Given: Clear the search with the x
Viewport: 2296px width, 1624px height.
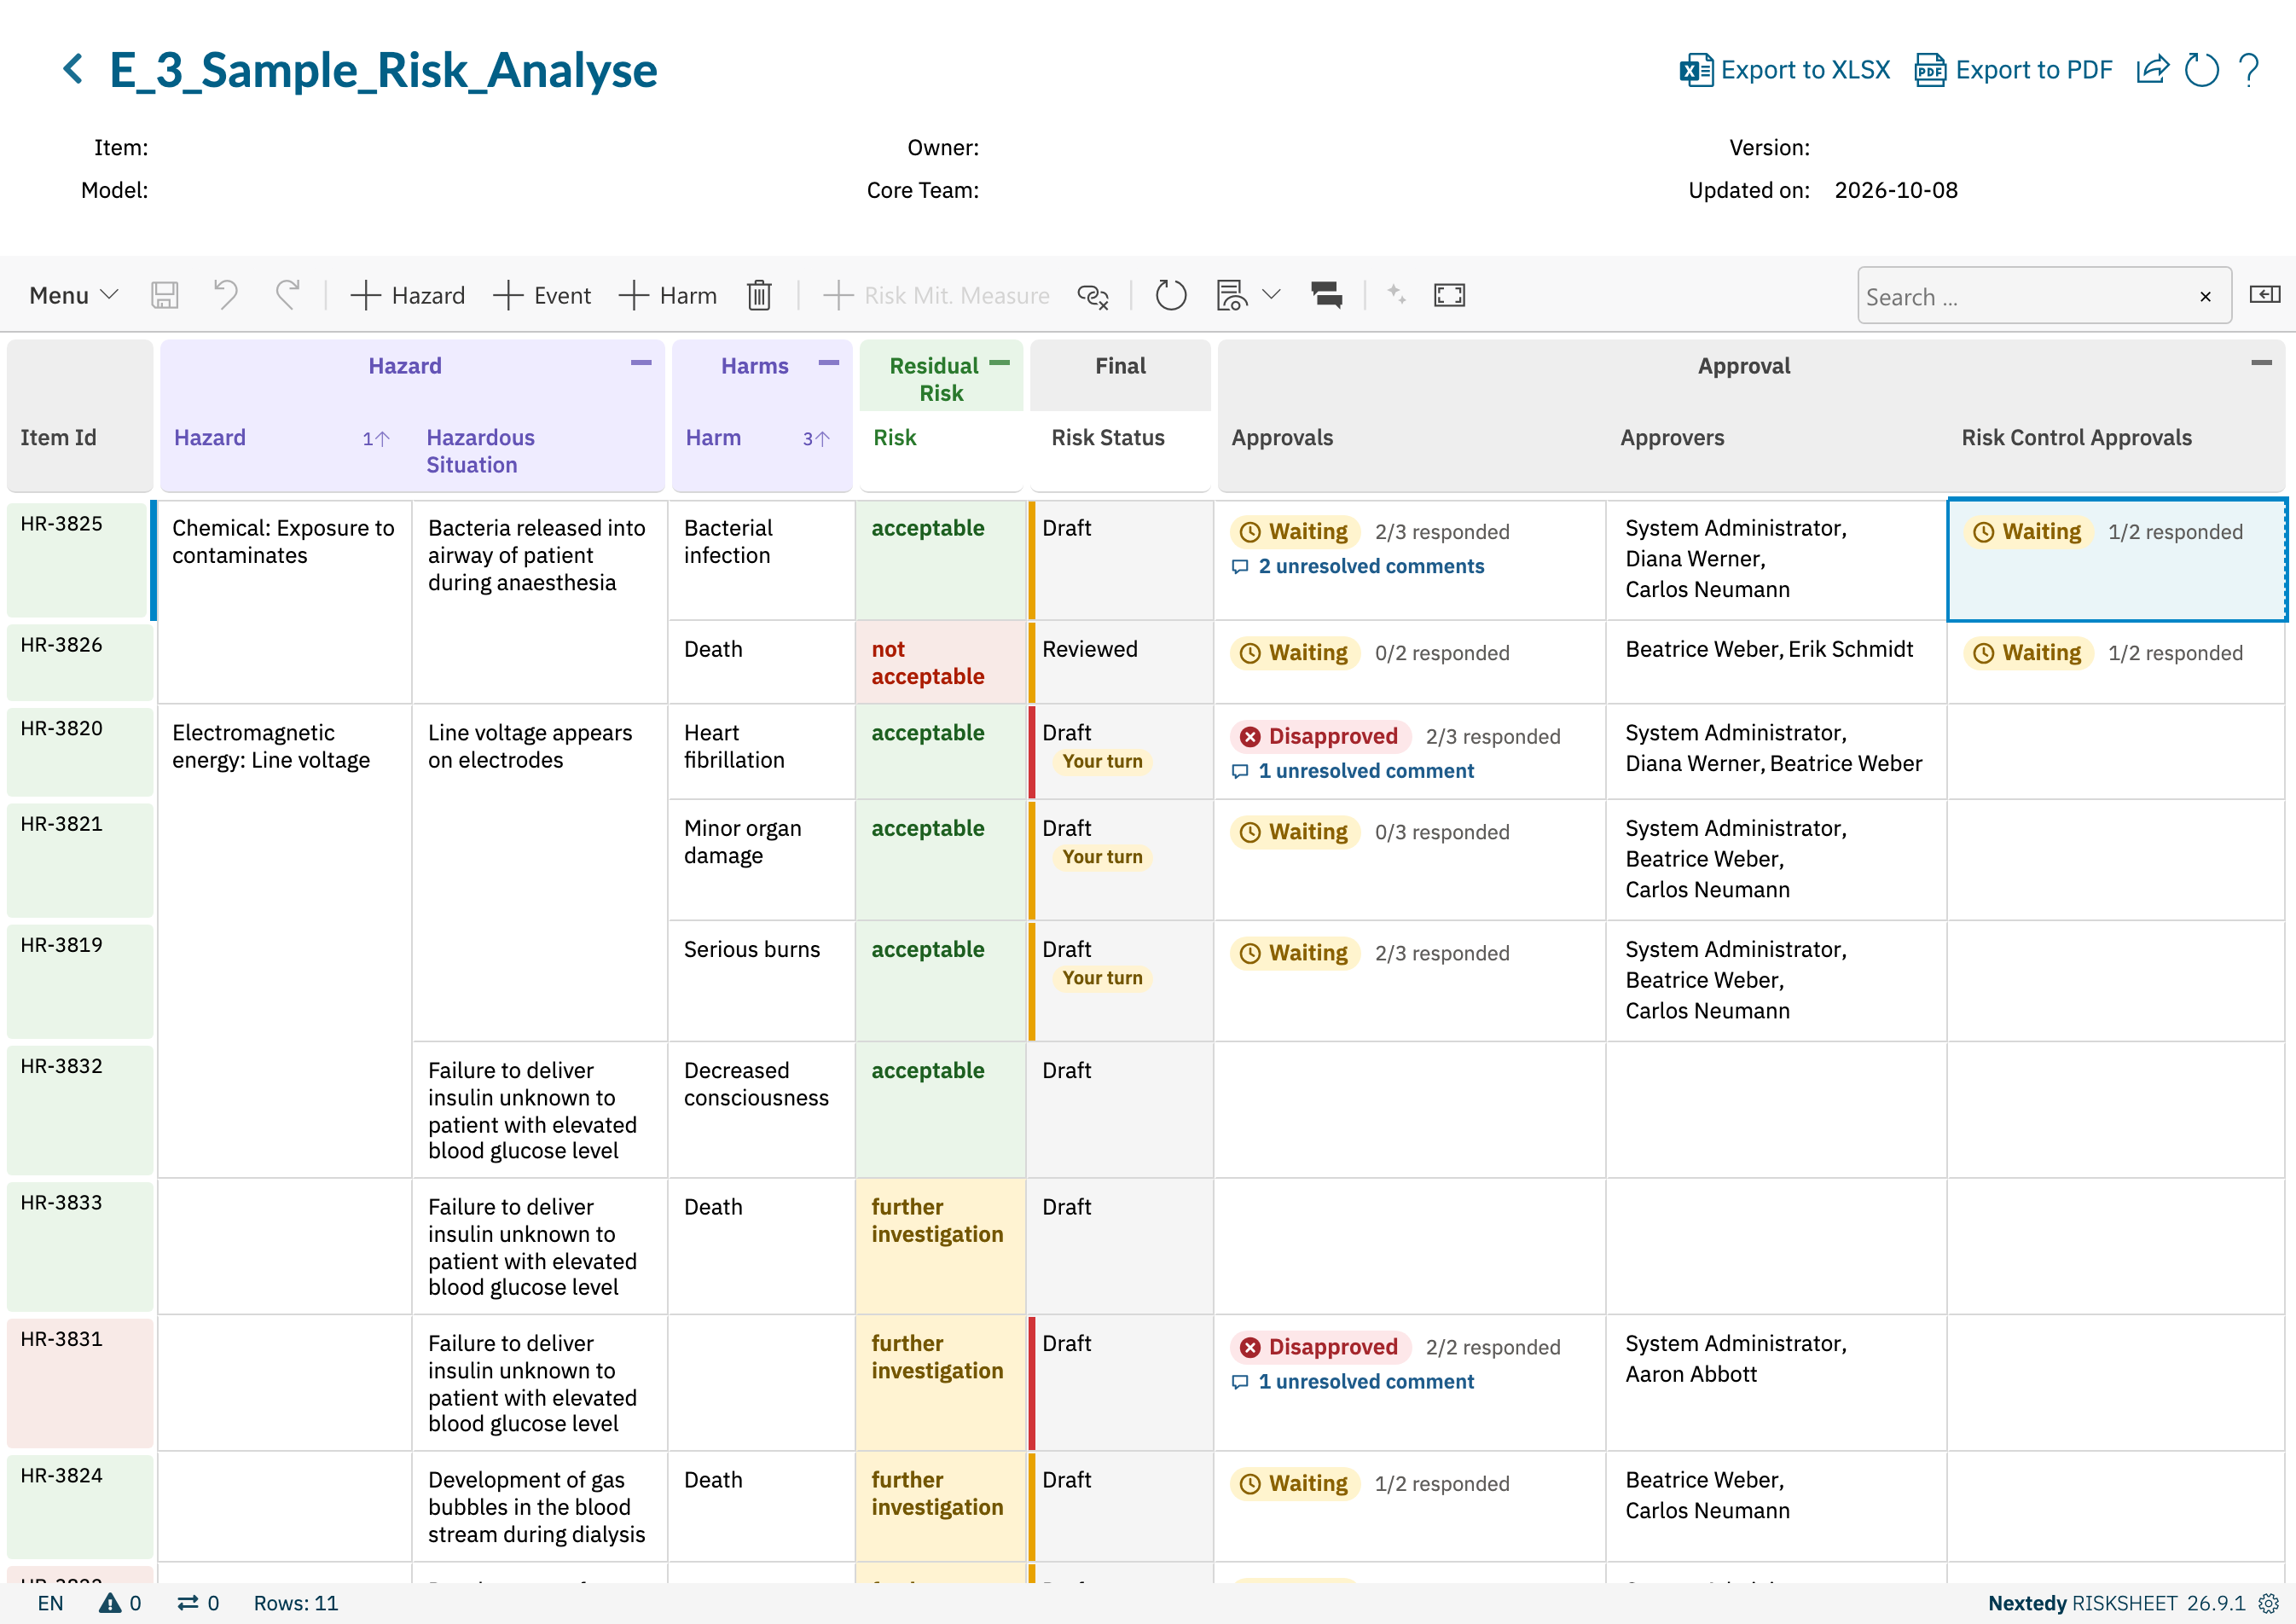Looking at the screenshot, I should [2205, 297].
